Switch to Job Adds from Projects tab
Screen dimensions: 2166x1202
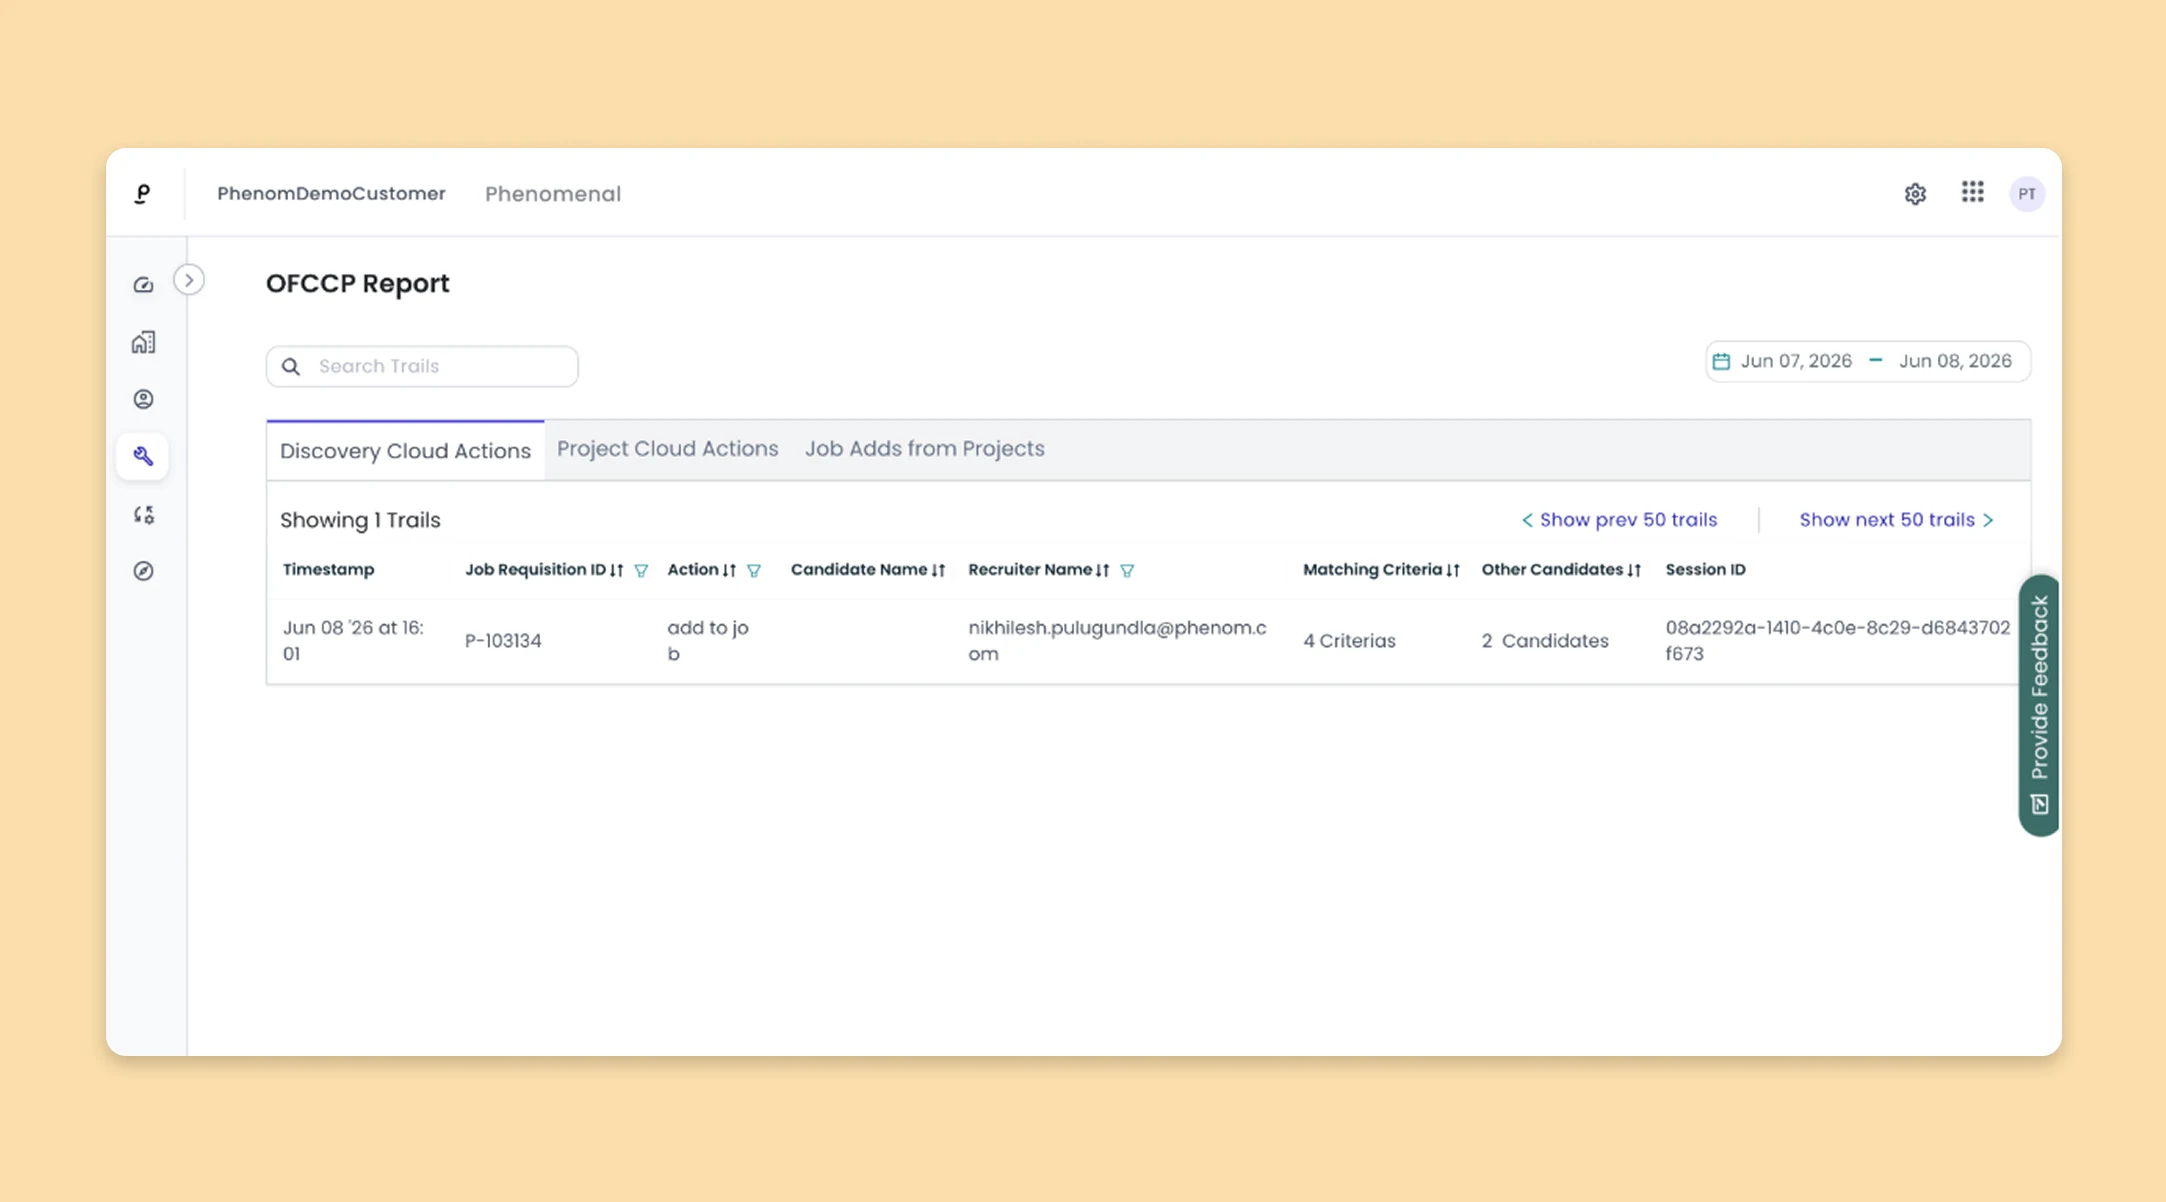point(924,449)
